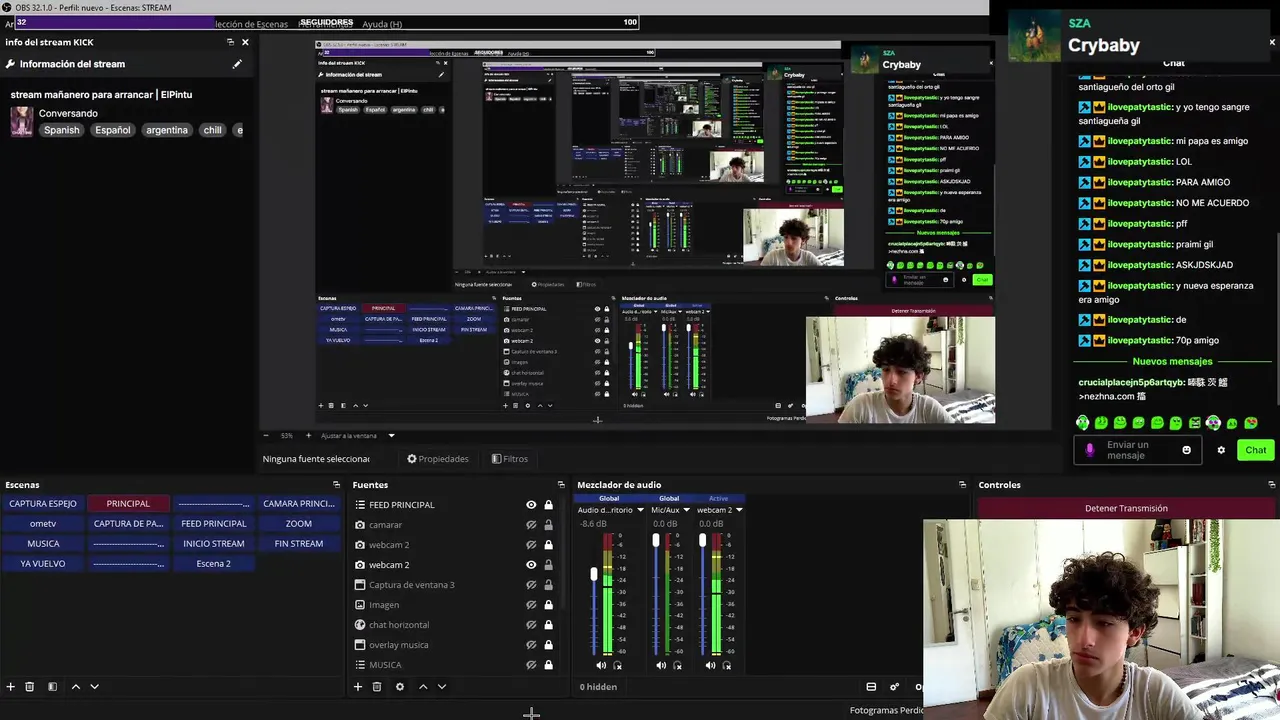Image resolution: width=1280 pixels, height=720 pixels.
Task: Add a new source in Fuentes
Action: coord(358,687)
